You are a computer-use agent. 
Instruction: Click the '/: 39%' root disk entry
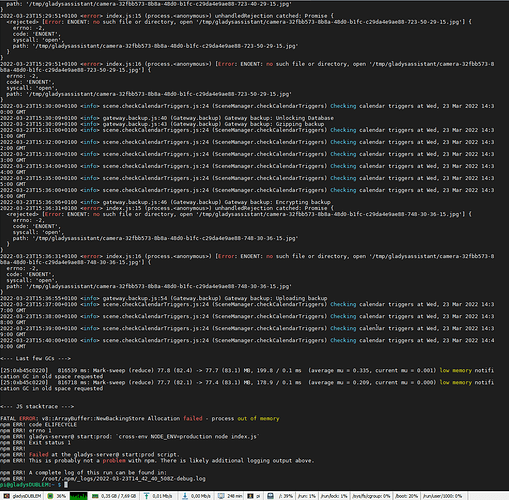[286, 496]
